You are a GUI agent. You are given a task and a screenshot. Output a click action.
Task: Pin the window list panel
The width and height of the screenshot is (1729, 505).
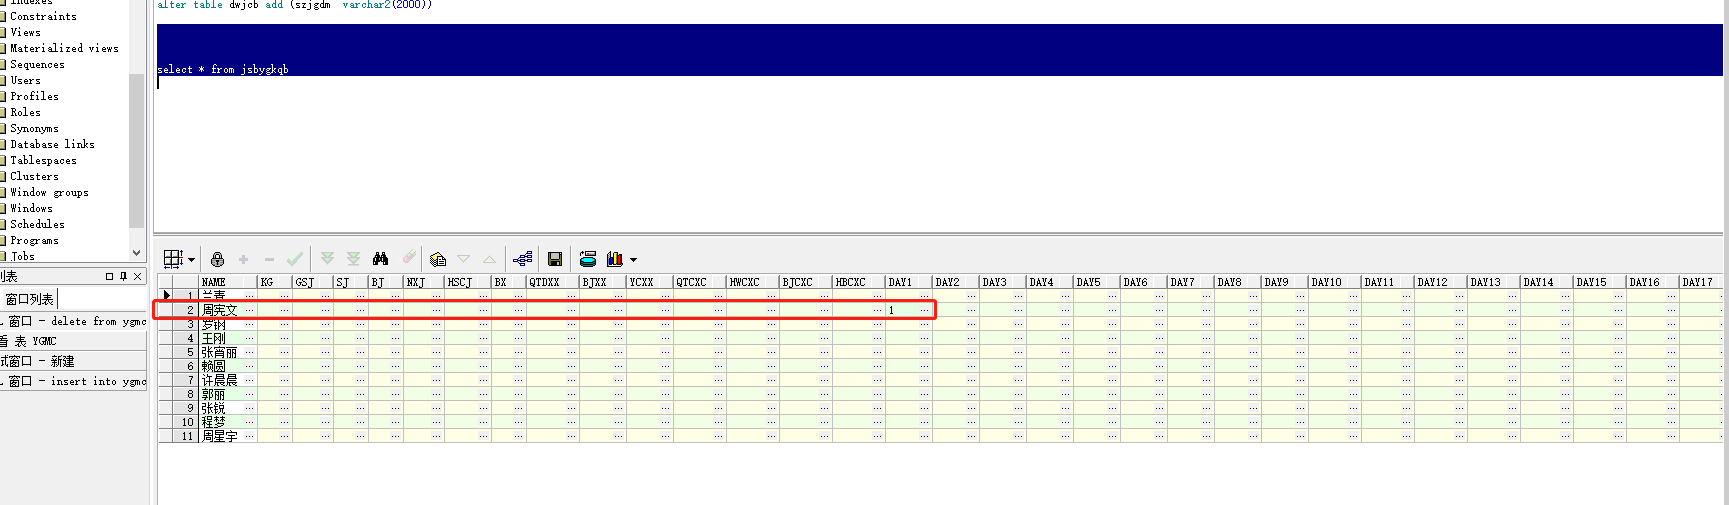point(123,276)
